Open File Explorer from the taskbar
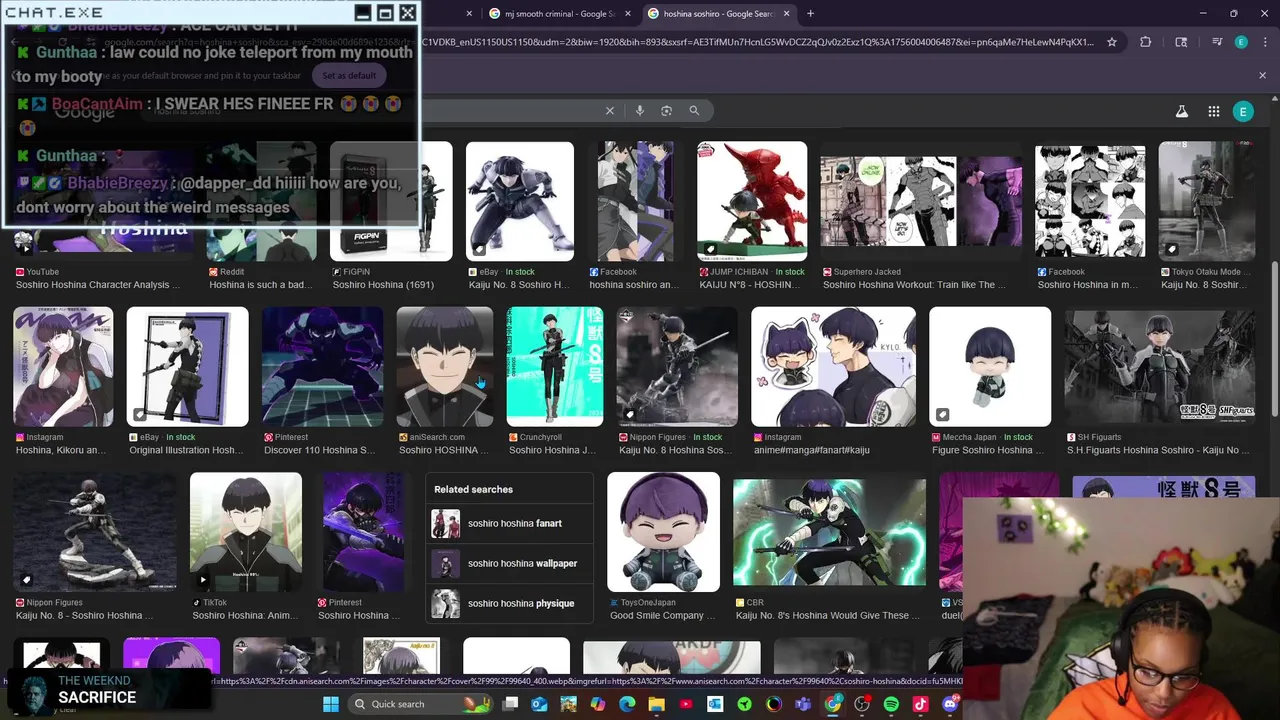Screen dimensions: 1280x720 pos(656,704)
